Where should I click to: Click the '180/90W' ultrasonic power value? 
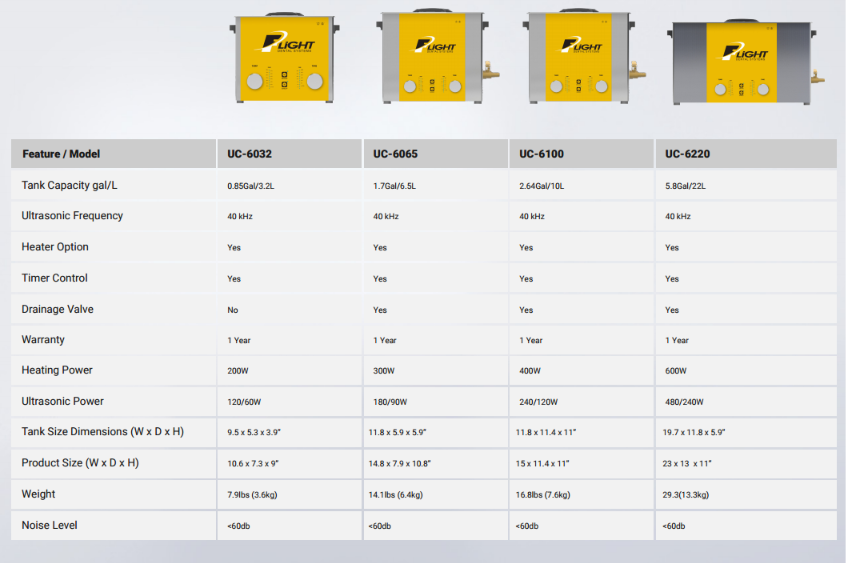pos(390,402)
